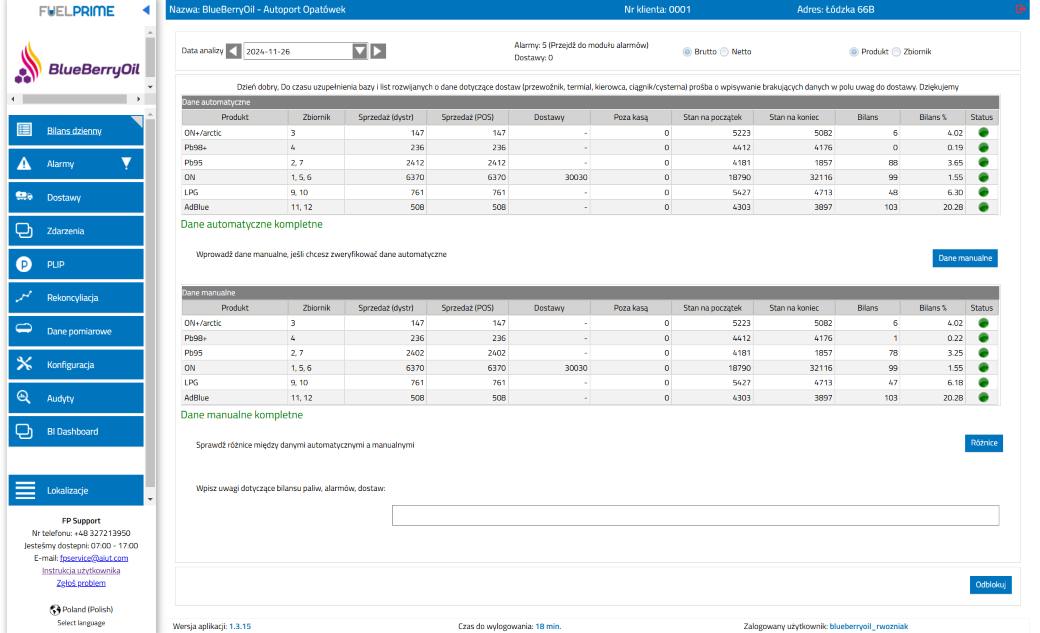This screenshot has height=633, width=1040.
Task: Open the Rekoncyliacja menu item
Action: [76, 297]
